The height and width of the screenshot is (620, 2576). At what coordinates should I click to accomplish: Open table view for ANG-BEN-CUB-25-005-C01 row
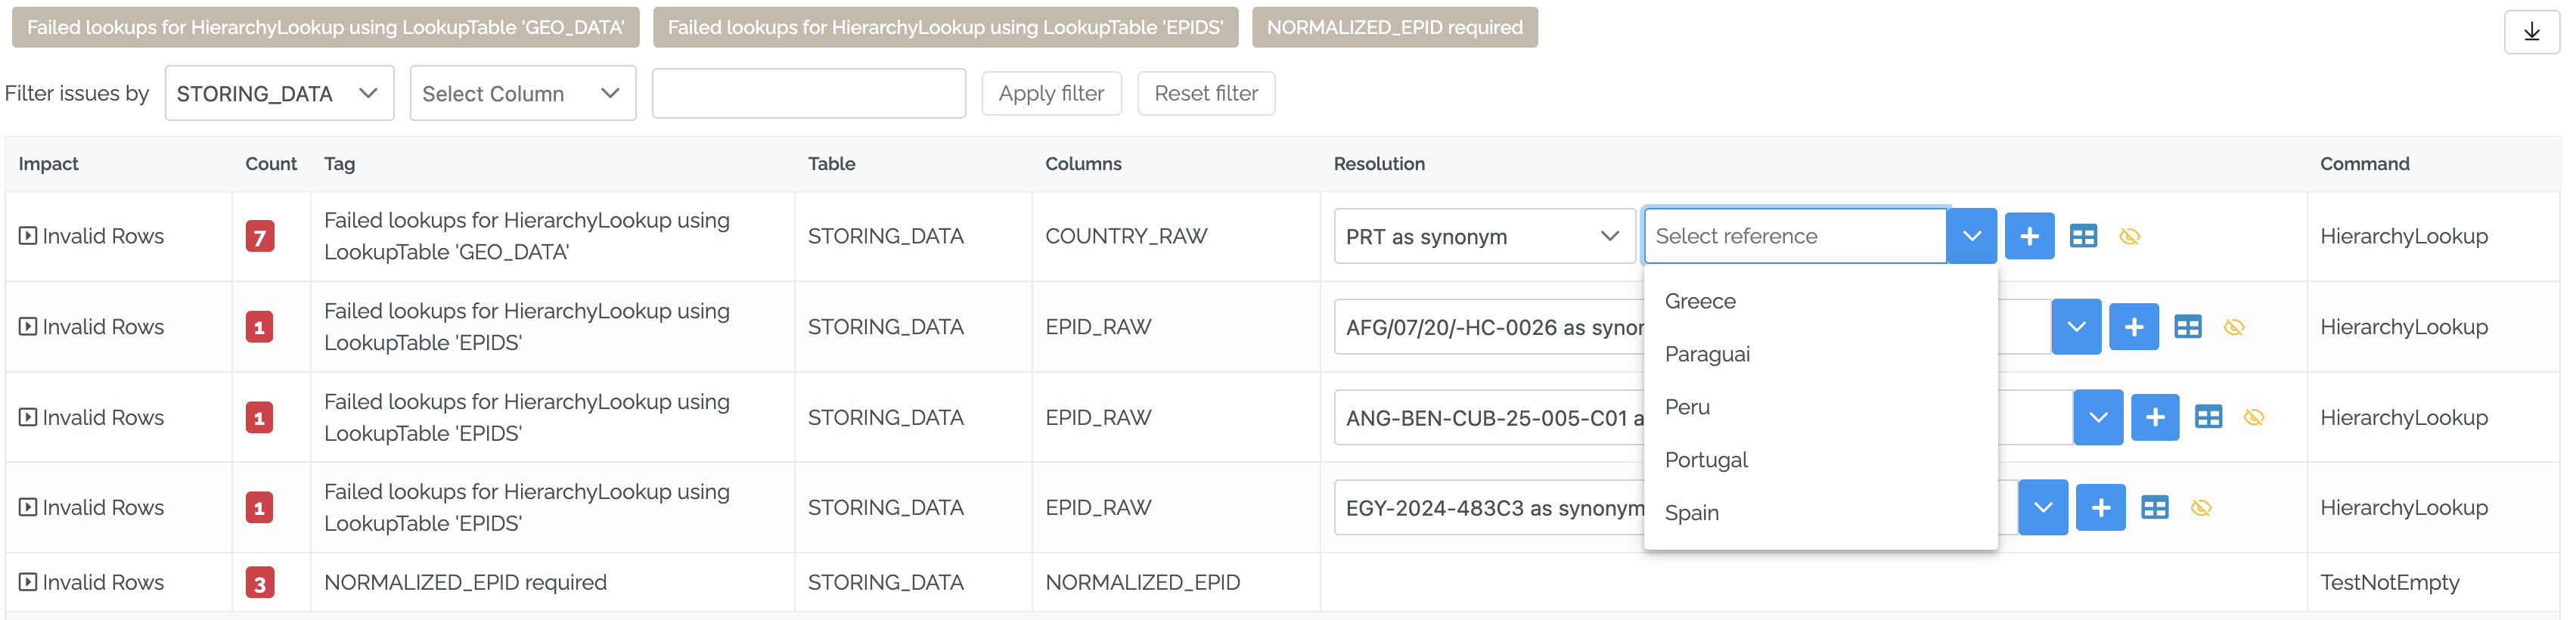(2208, 417)
